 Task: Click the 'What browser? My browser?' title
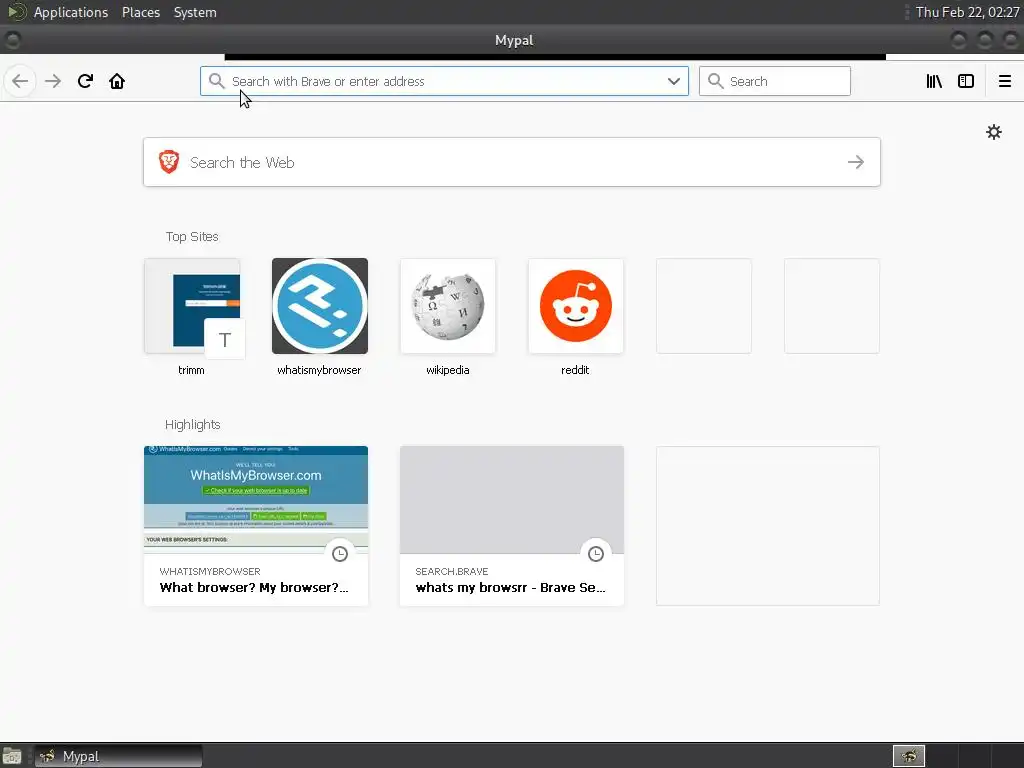[254, 587]
